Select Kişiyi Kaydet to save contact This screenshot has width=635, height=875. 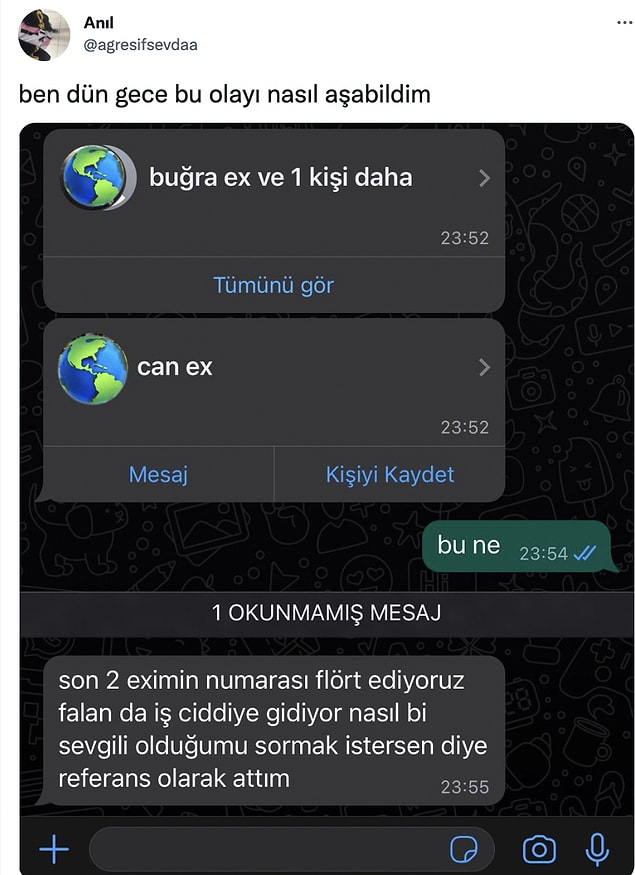[389, 474]
